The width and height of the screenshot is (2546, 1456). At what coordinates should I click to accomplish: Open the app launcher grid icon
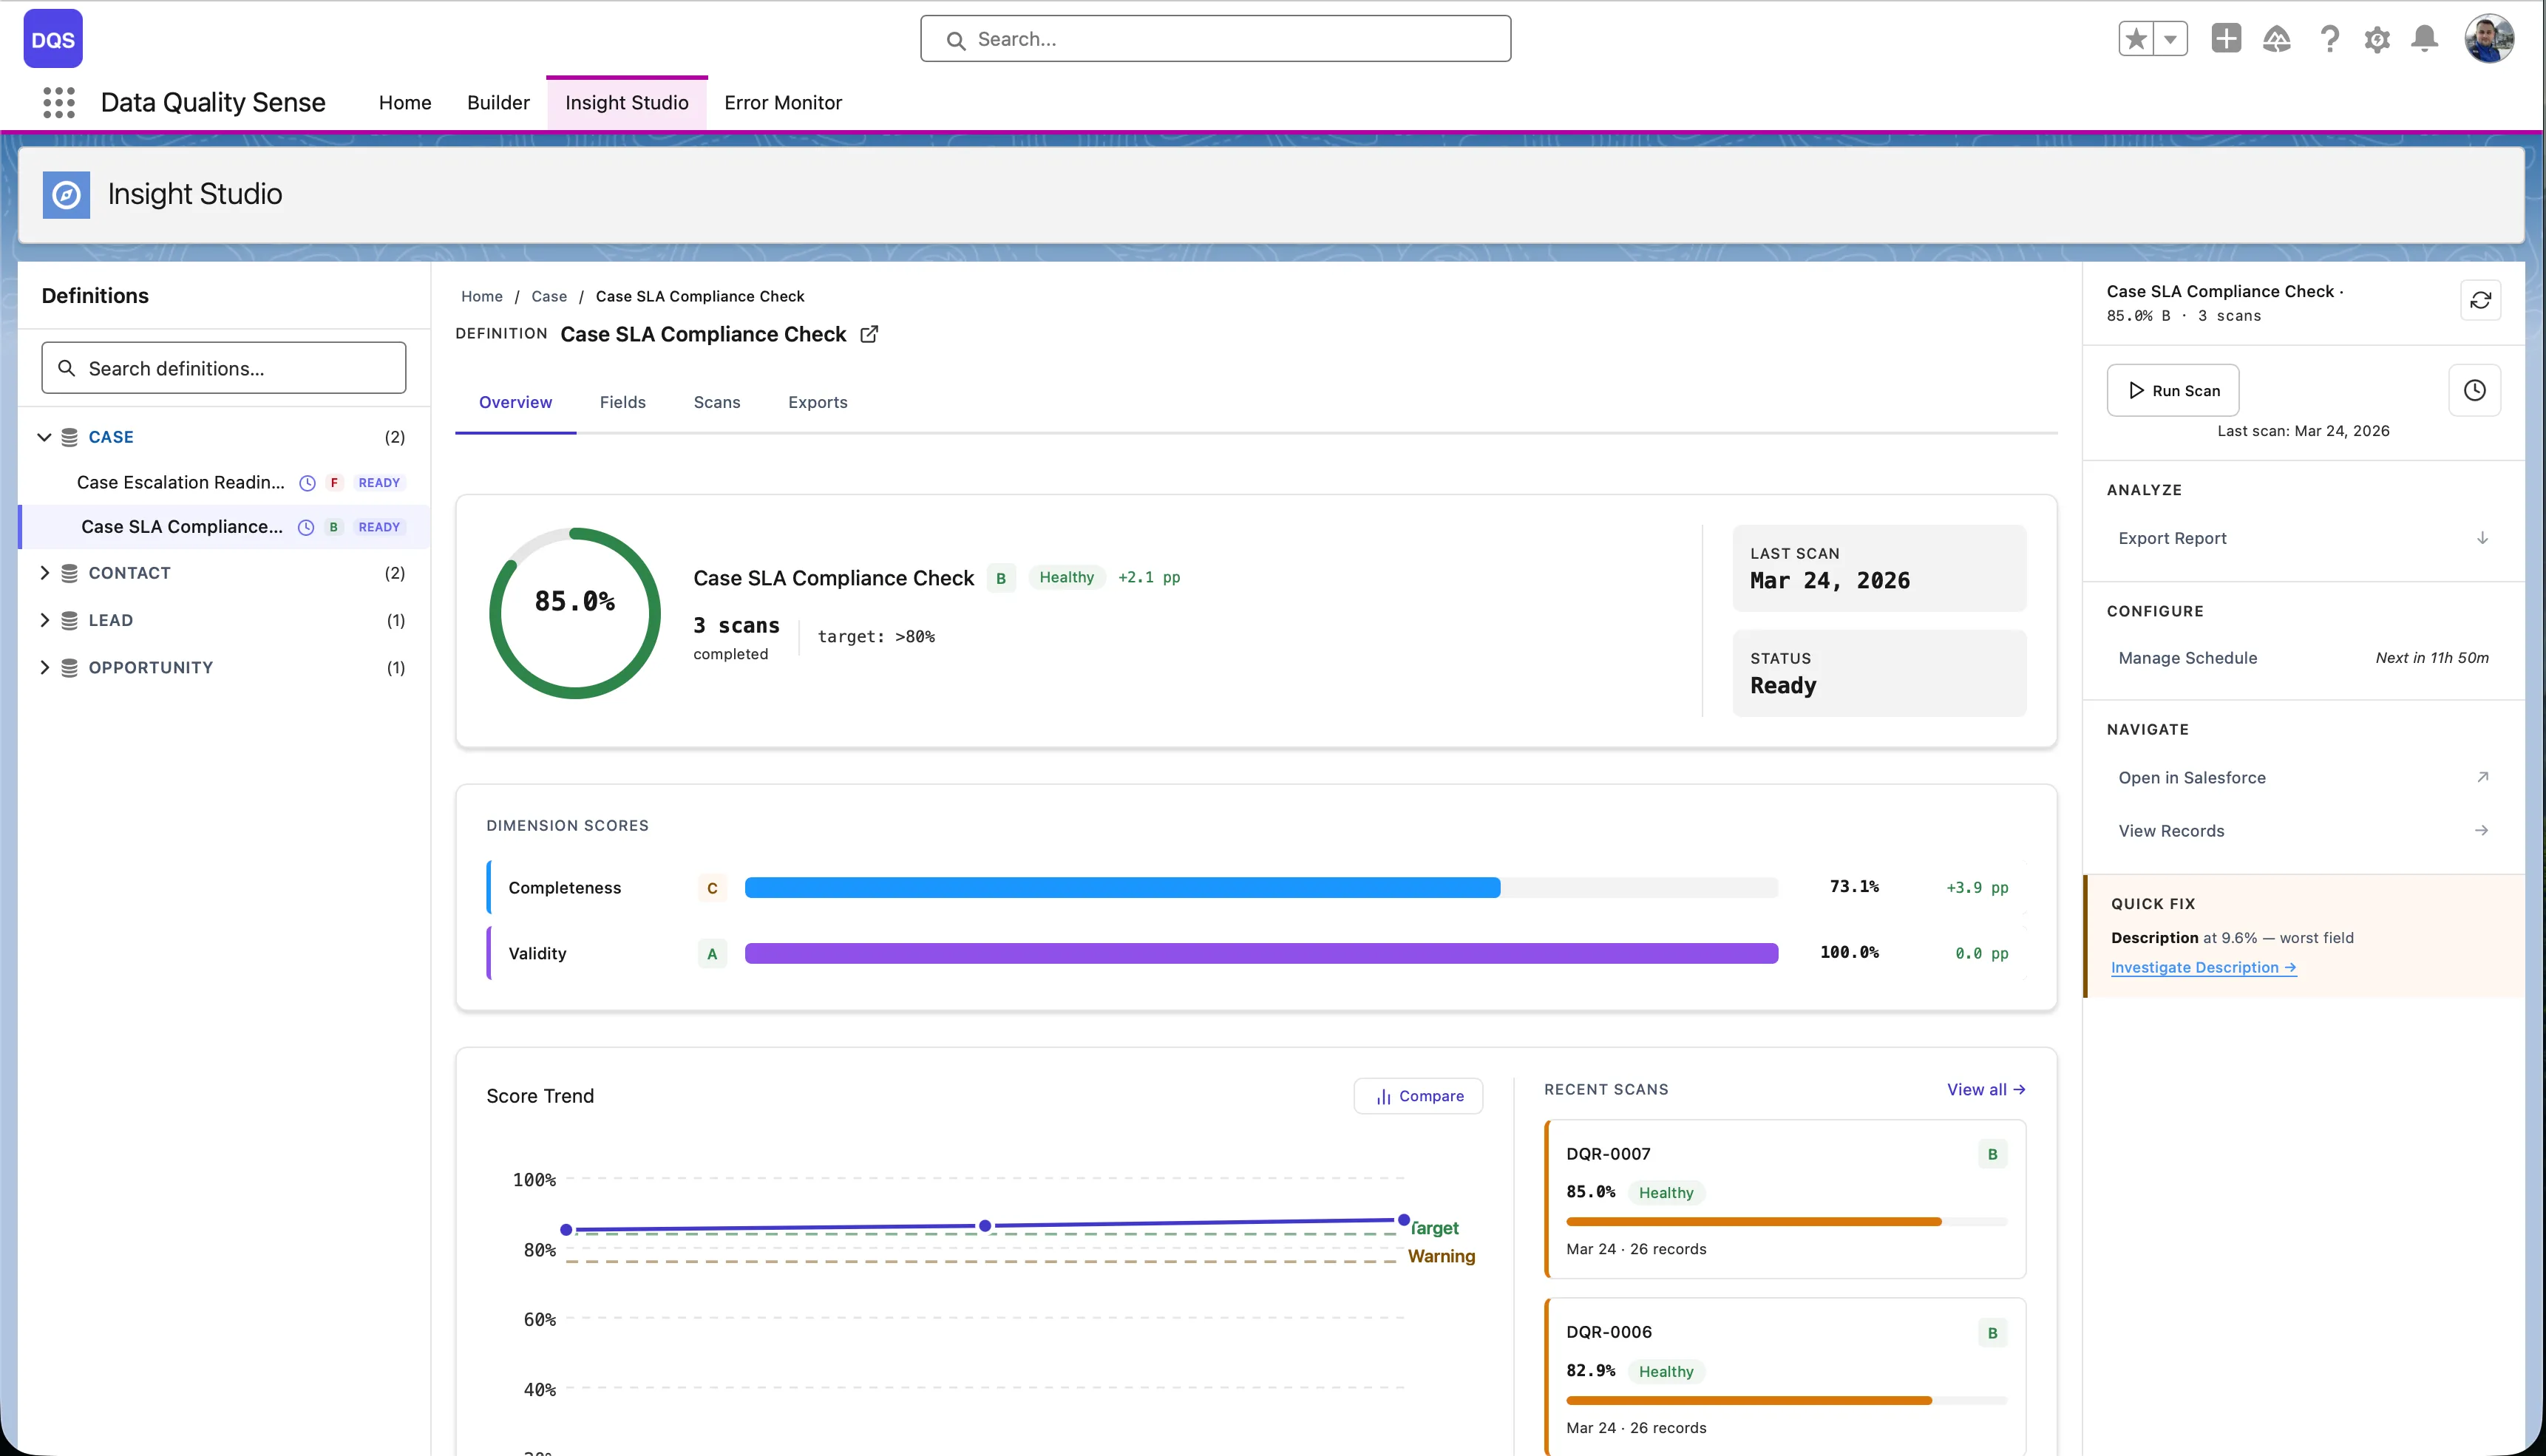click(59, 102)
